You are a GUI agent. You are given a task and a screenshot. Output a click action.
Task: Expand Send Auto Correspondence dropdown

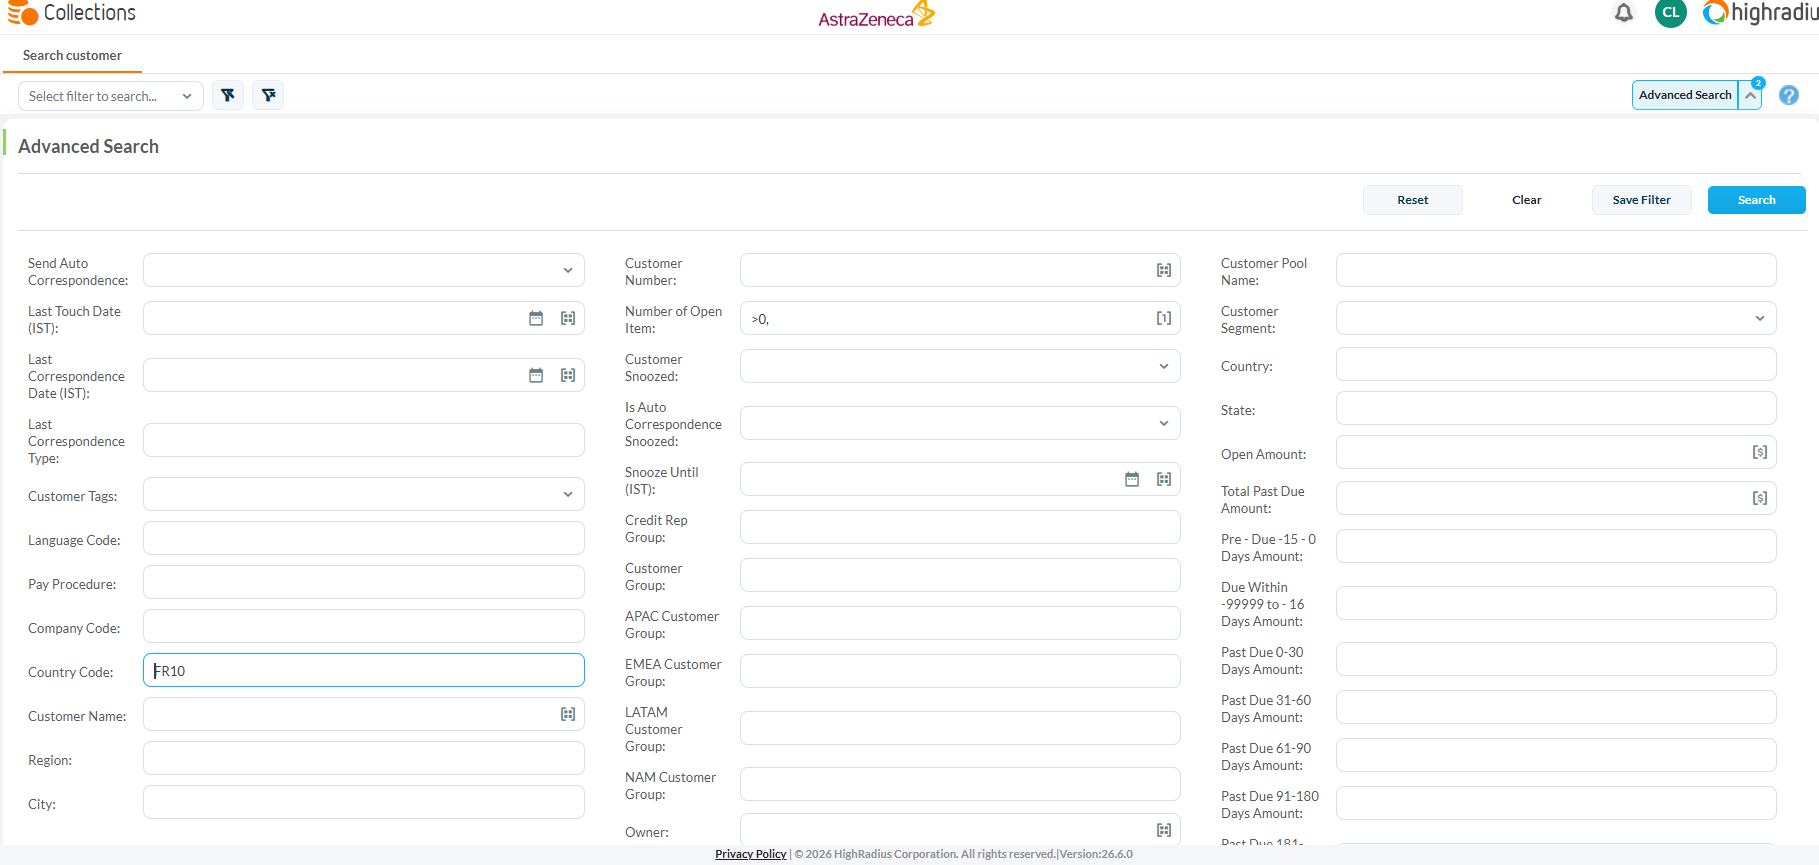568,270
